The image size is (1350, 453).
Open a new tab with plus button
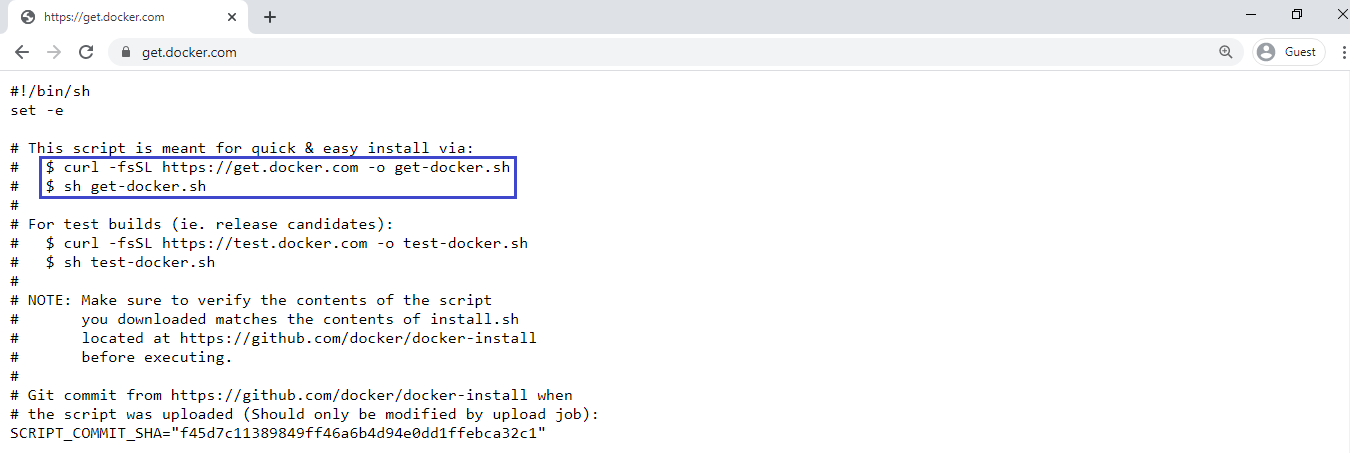(x=270, y=17)
